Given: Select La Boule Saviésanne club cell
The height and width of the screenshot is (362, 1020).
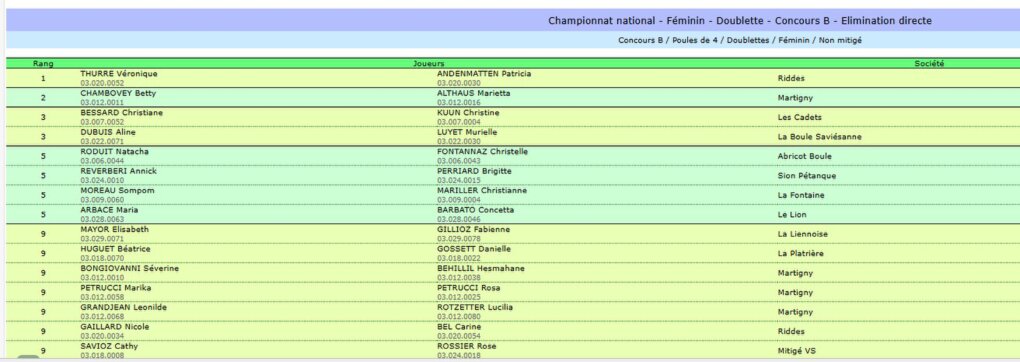Looking at the screenshot, I should pyautogui.click(x=820, y=137).
